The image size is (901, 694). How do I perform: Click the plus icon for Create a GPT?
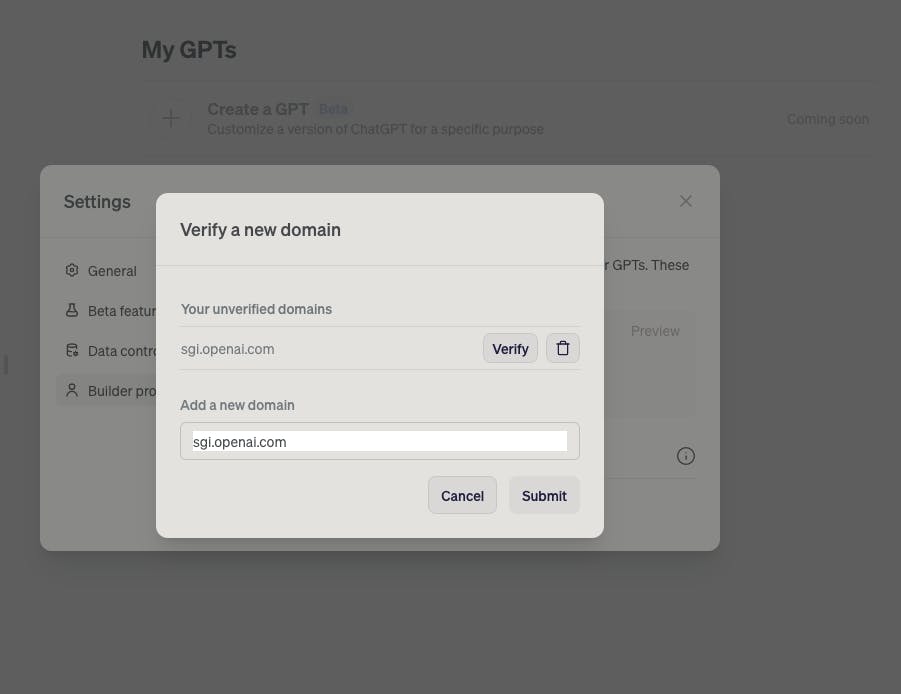pos(171,118)
